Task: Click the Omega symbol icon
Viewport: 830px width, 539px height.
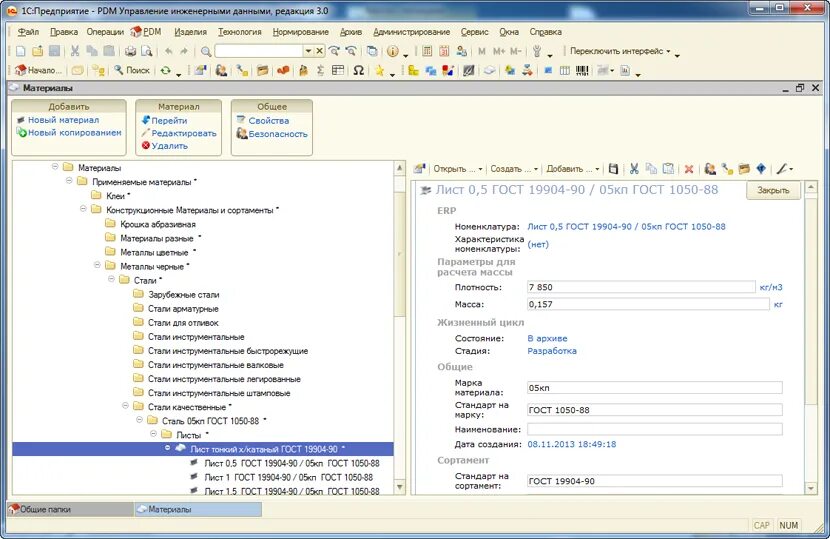Action: click(358, 70)
